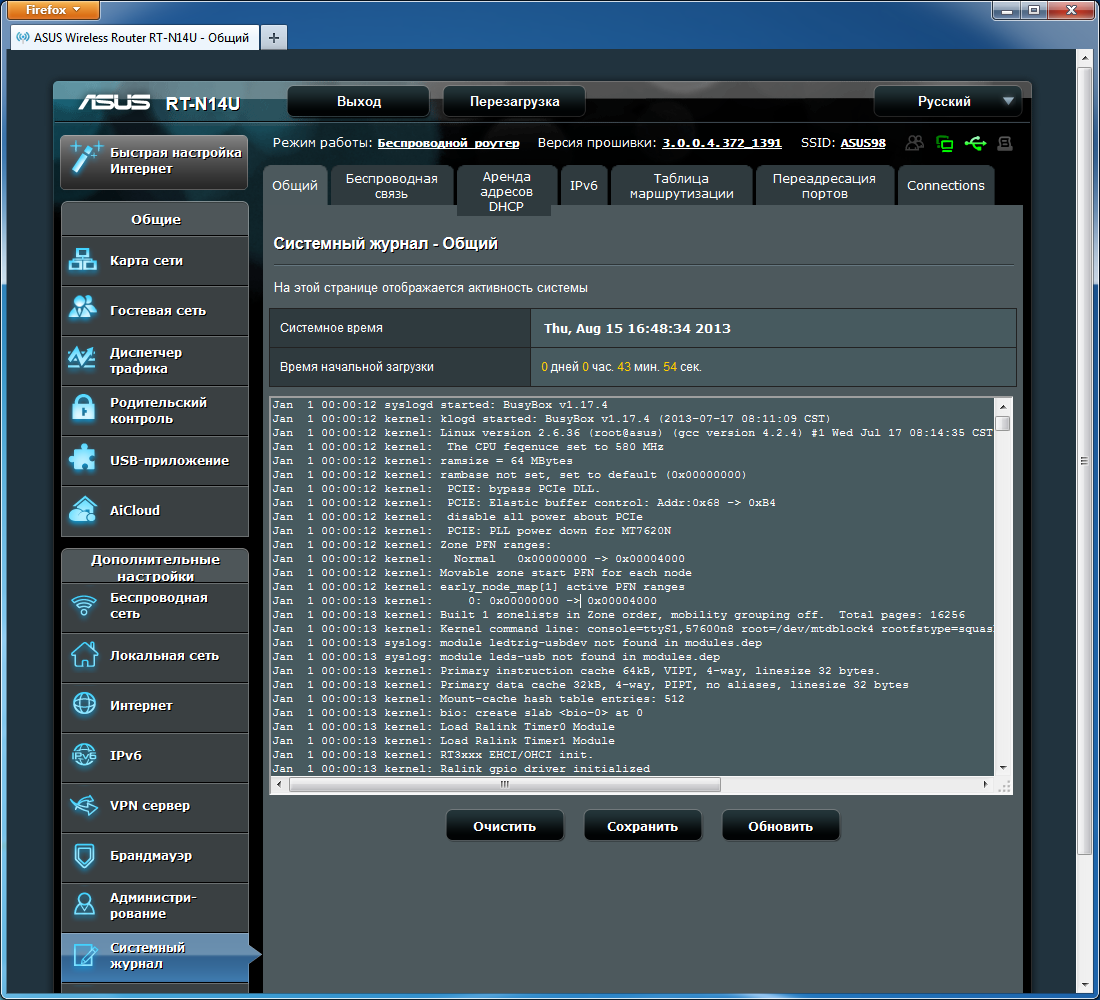Switch to the Беспроводная связь log tab

point(391,186)
